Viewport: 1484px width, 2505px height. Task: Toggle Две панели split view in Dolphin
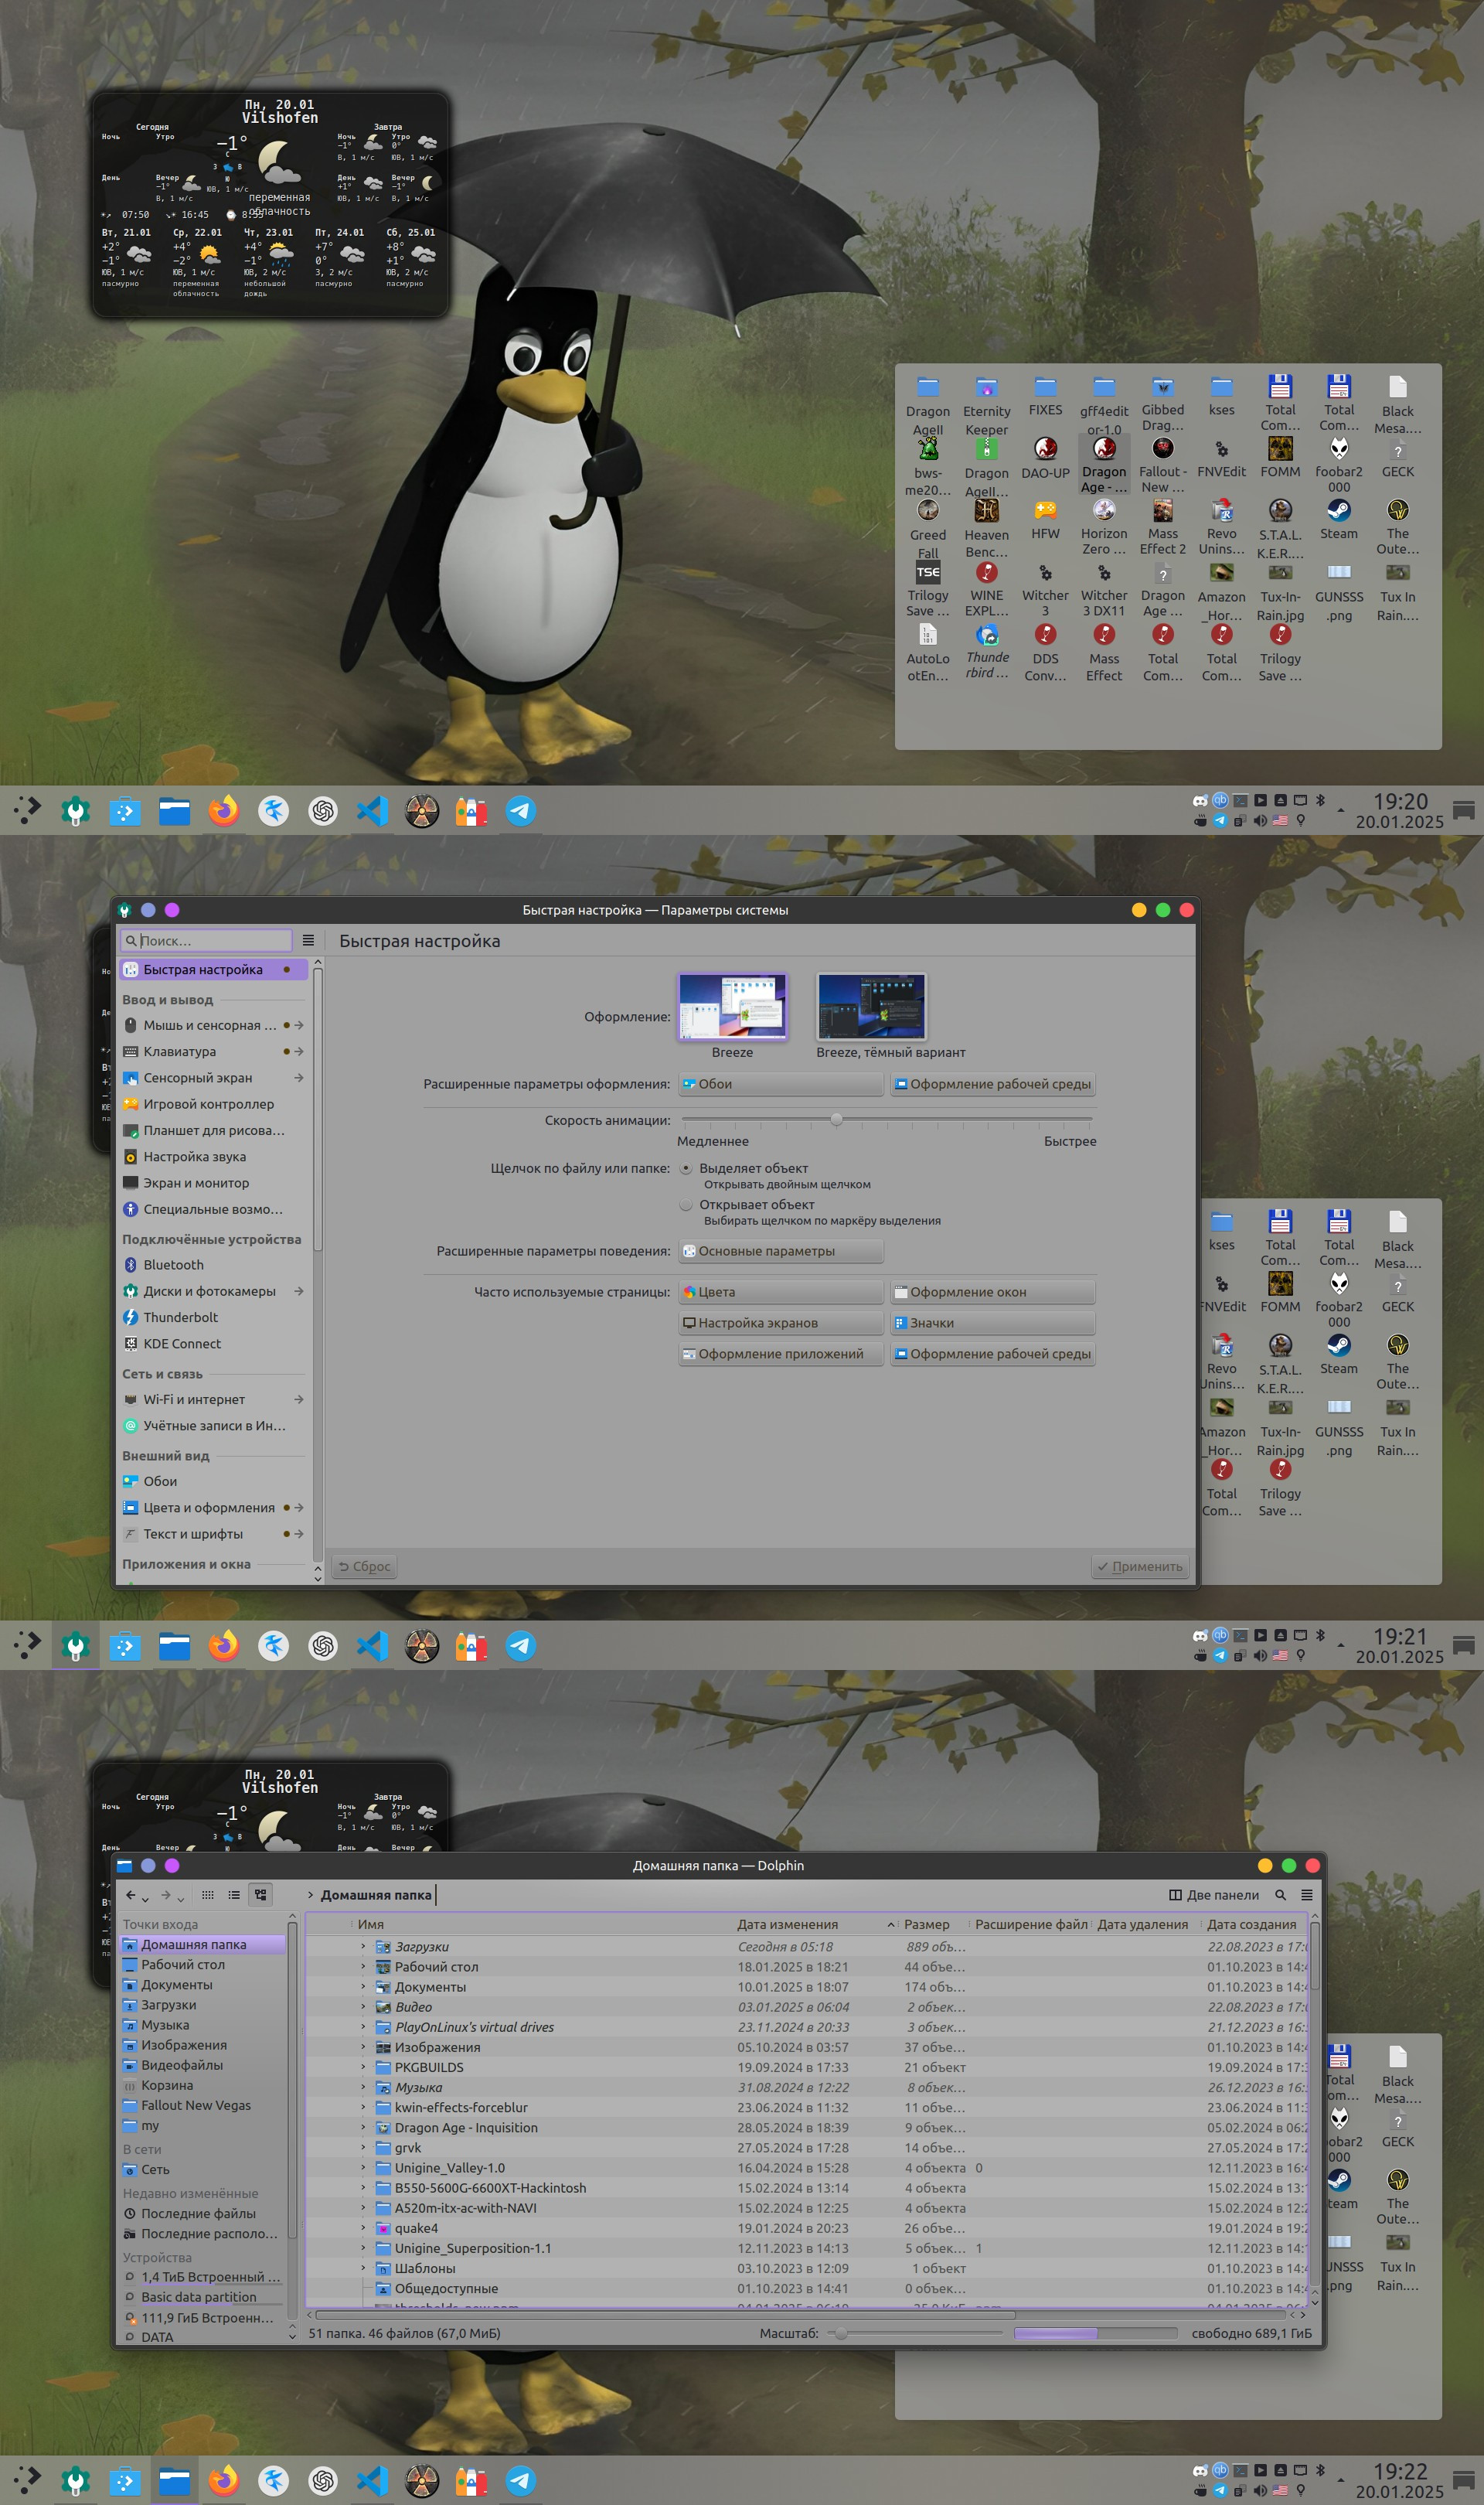coord(1213,1894)
